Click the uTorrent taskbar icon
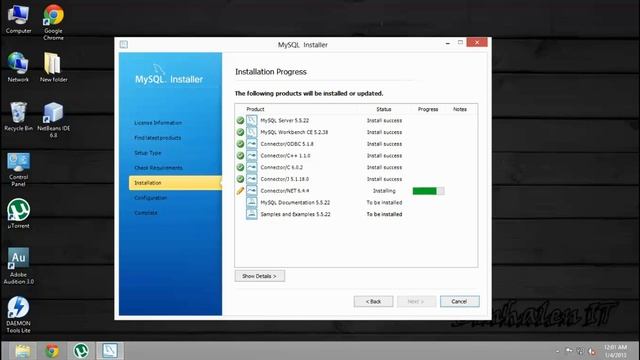 (x=81, y=351)
